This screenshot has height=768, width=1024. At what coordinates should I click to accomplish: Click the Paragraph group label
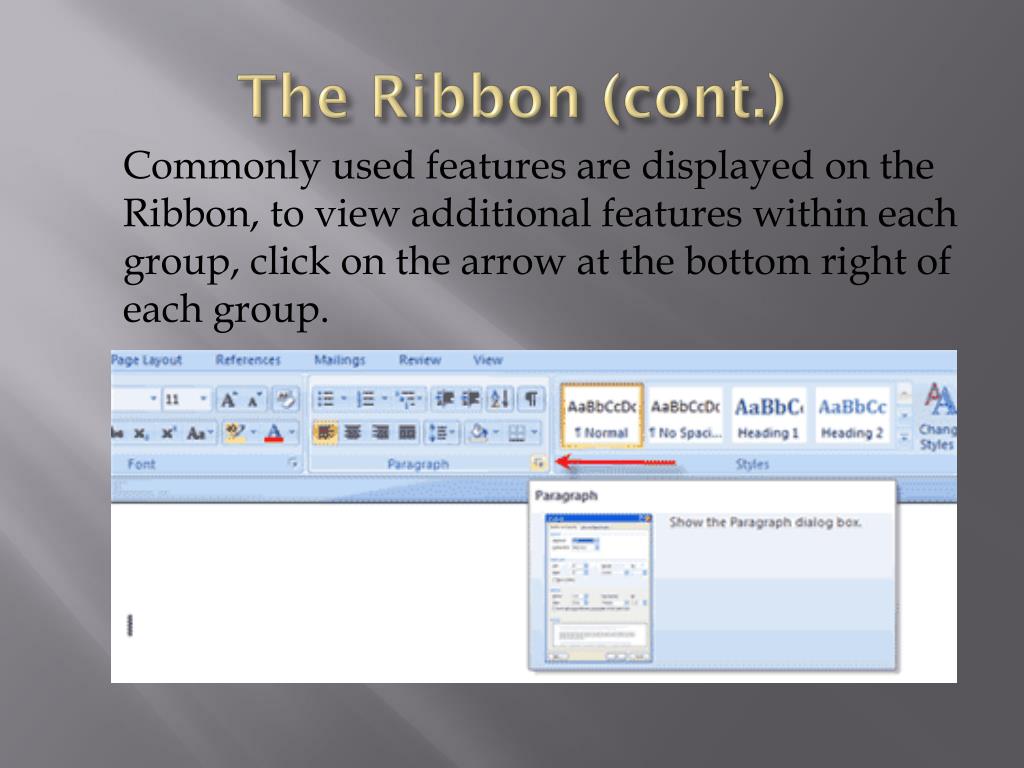(418, 464)
